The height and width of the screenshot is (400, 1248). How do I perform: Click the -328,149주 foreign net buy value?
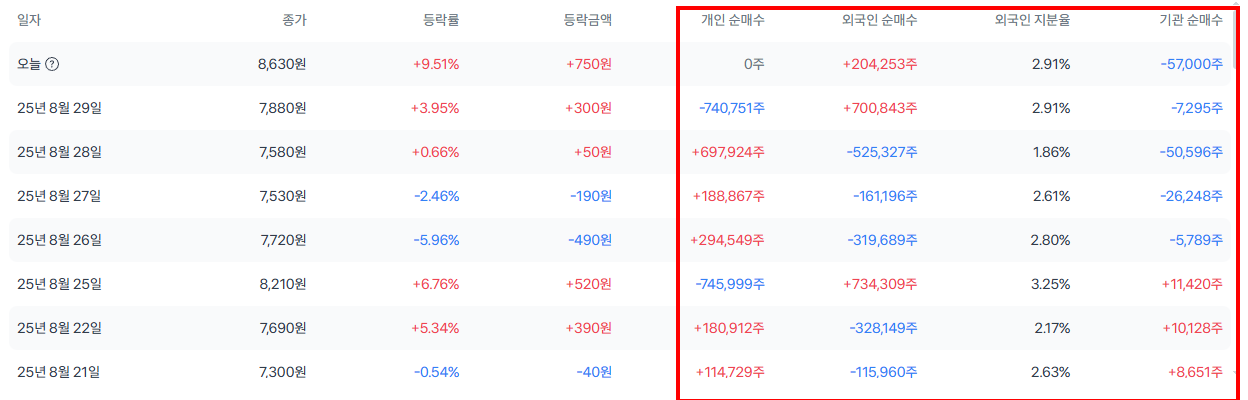(x=883, y=328)
